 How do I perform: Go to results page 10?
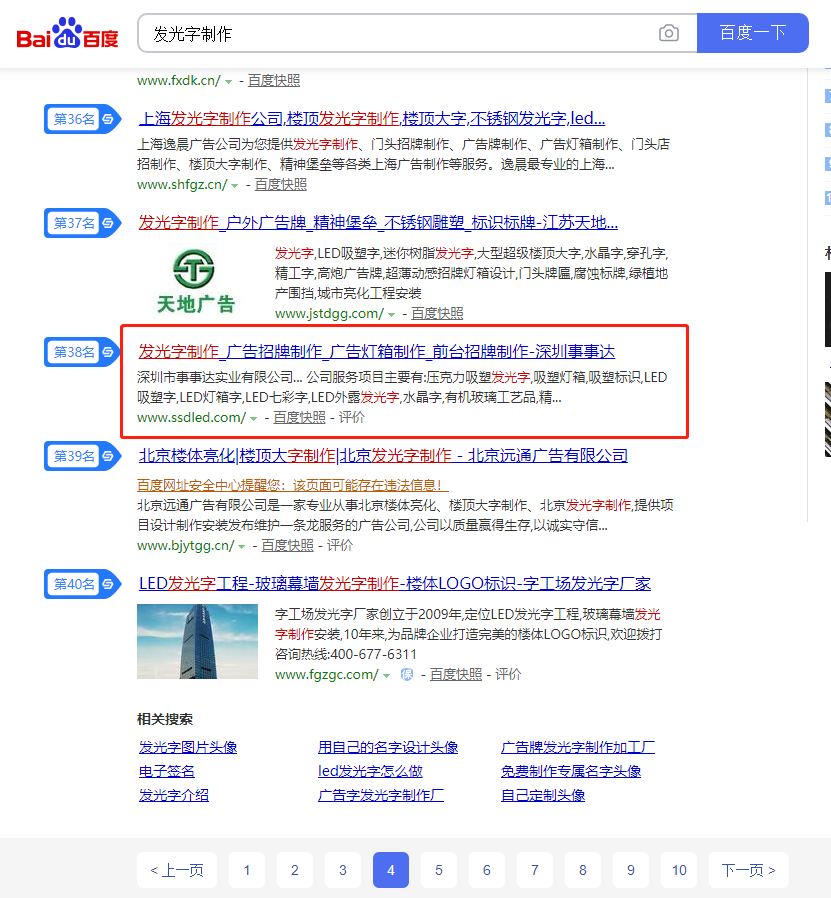tap(679, 870)
